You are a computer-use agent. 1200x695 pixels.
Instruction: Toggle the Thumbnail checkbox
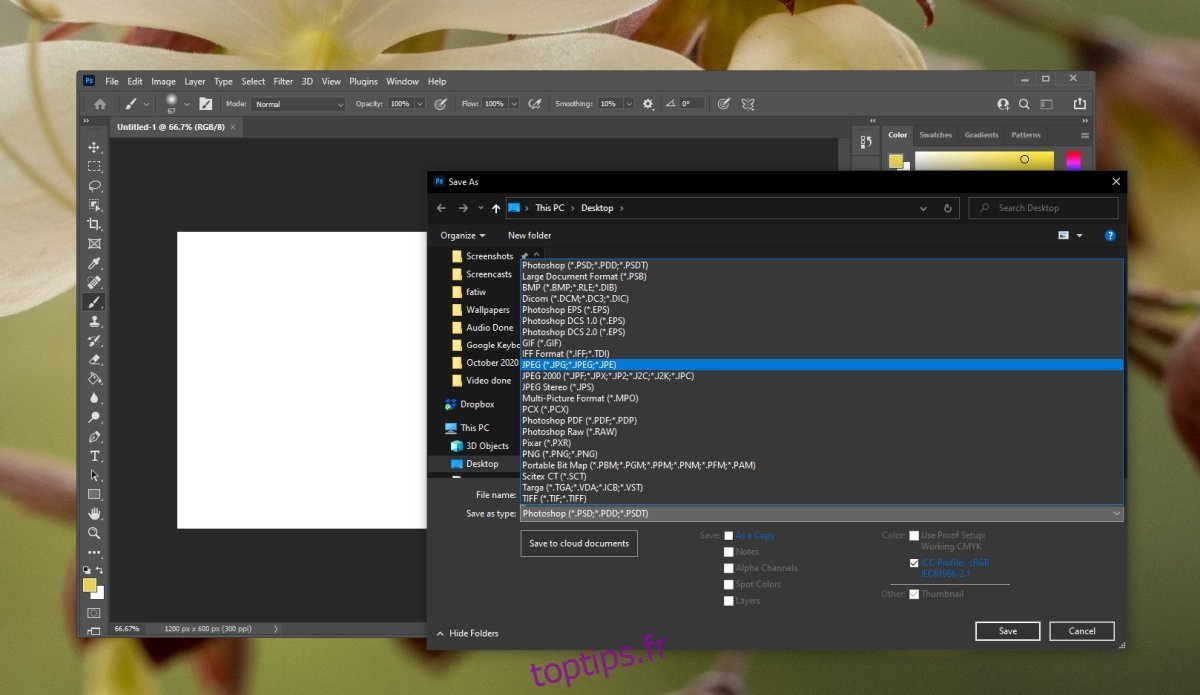pos(914,594)
